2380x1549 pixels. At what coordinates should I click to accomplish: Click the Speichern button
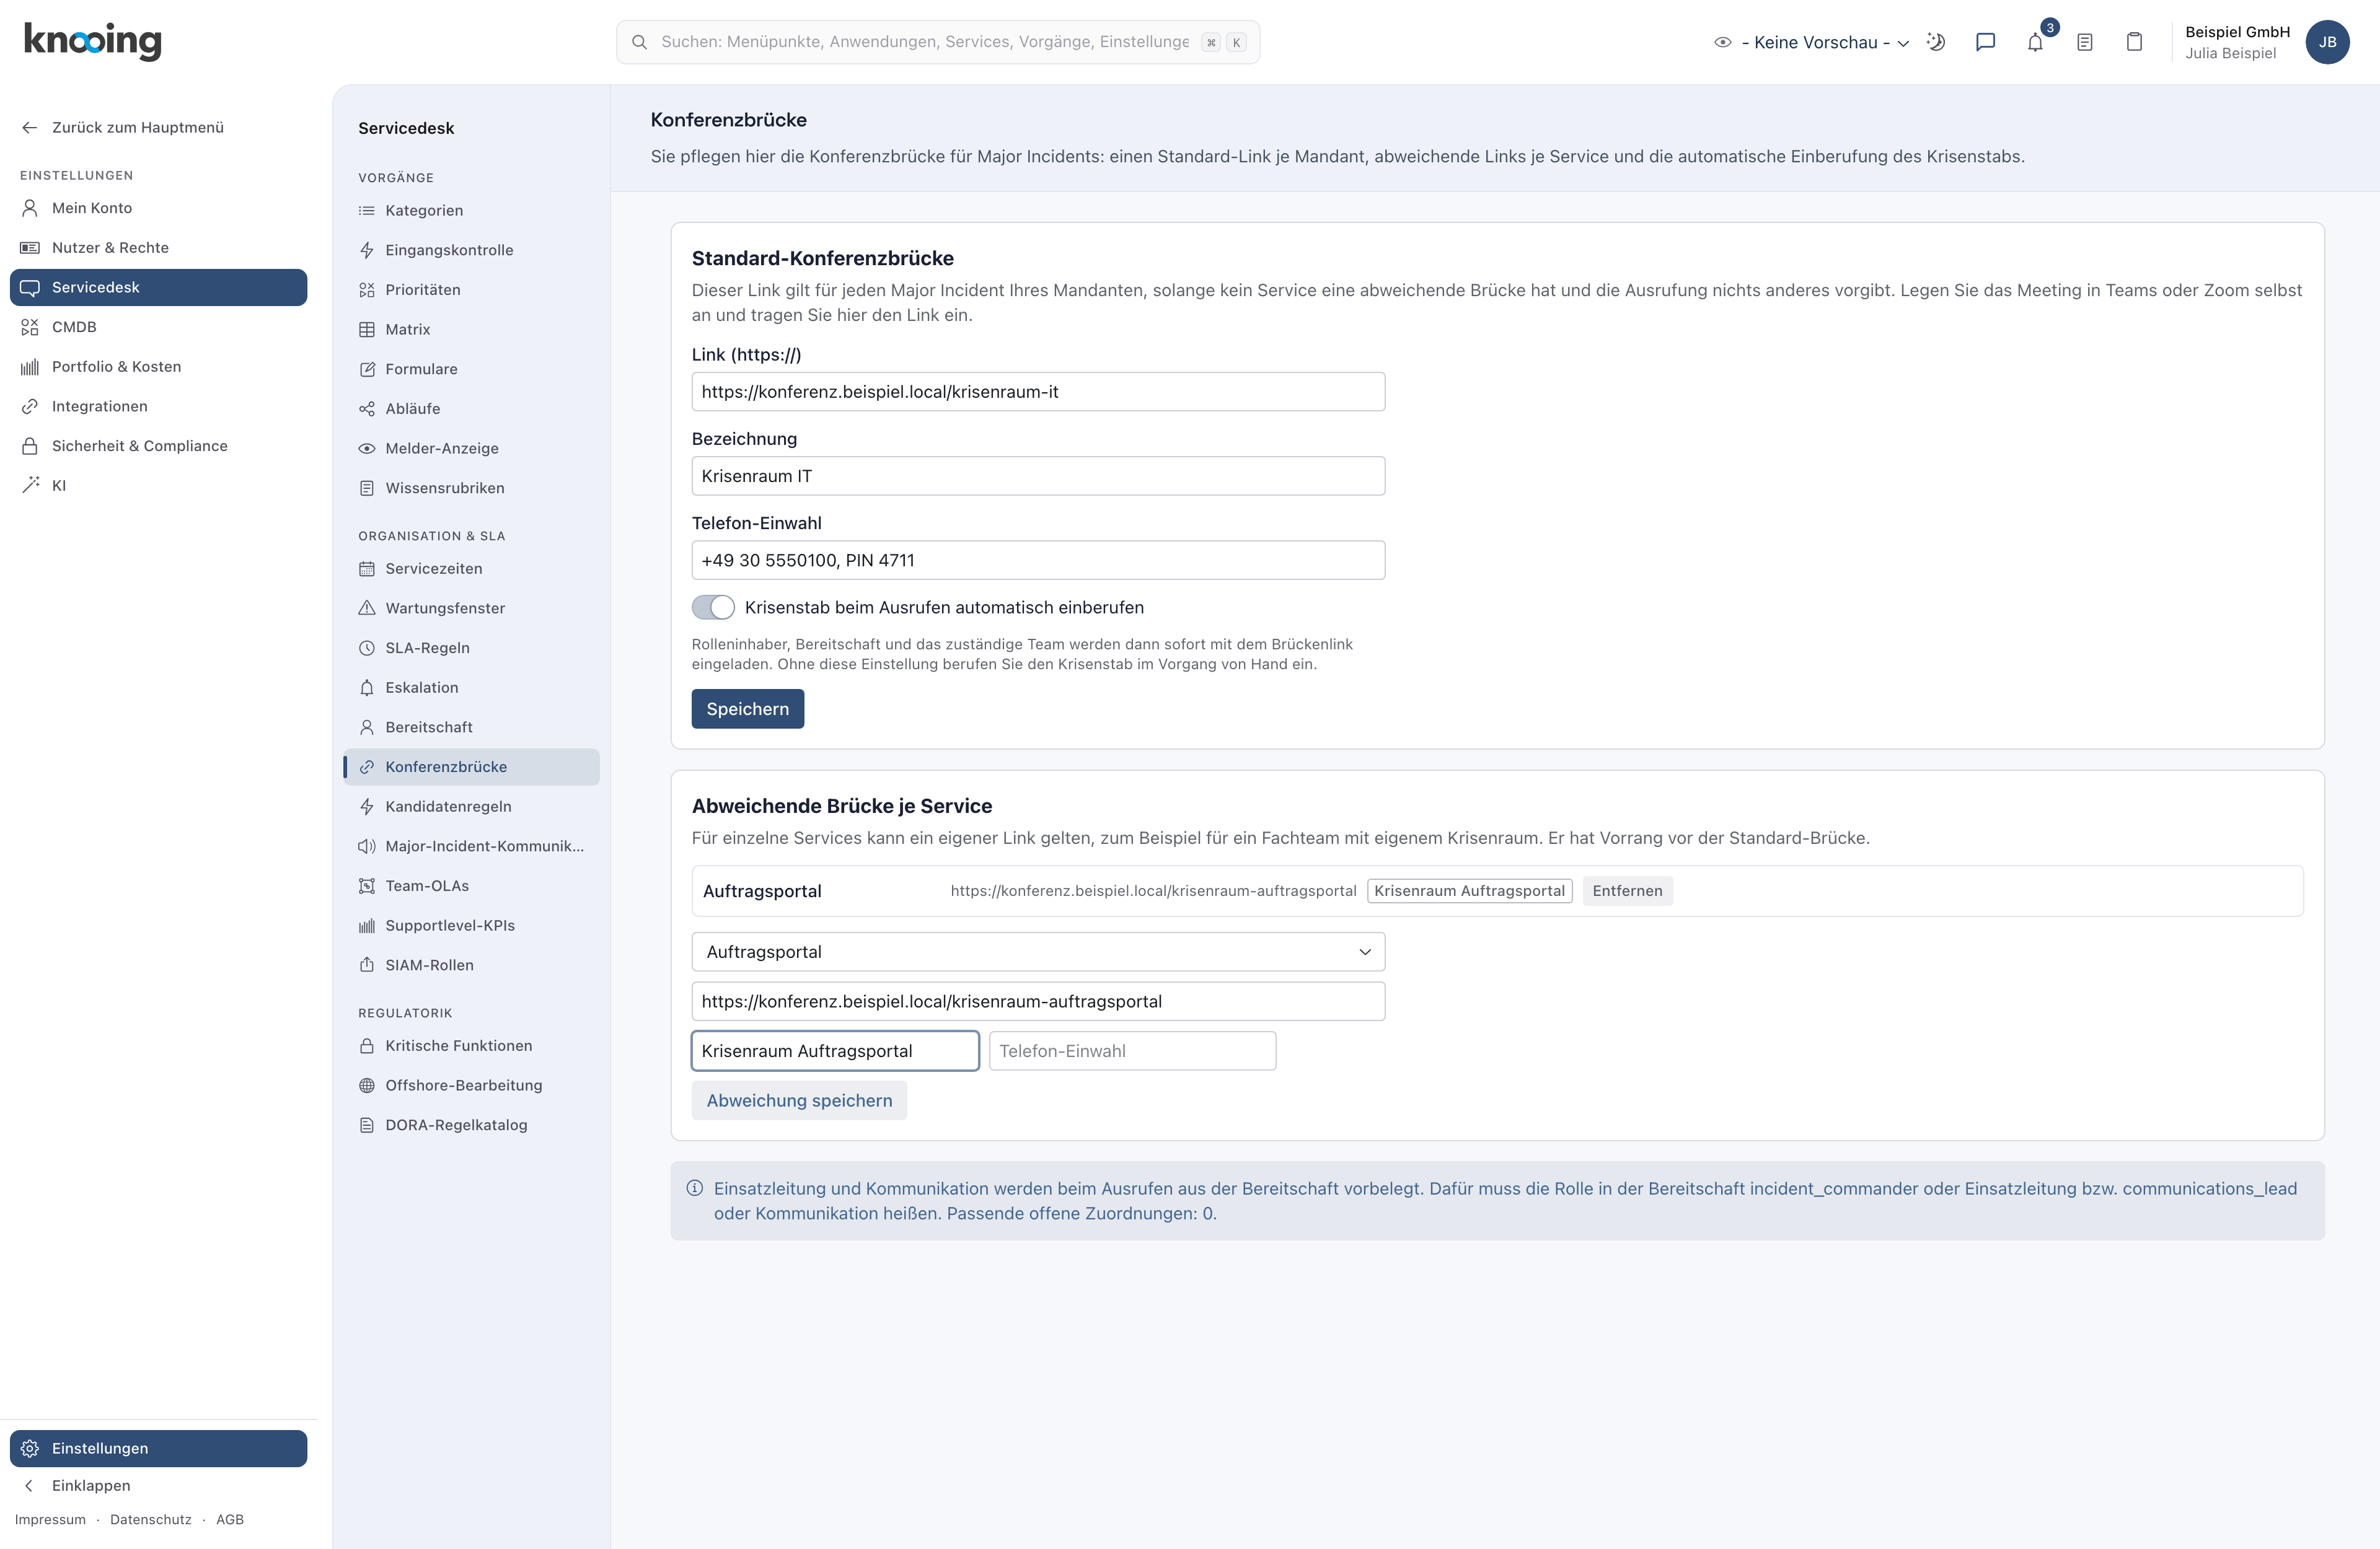747,709
